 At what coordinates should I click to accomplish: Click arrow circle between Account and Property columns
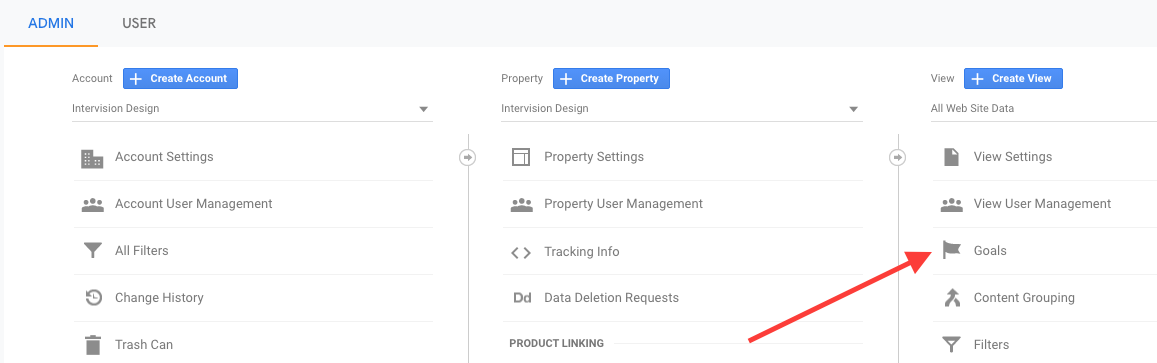click(x=468, y=157)
